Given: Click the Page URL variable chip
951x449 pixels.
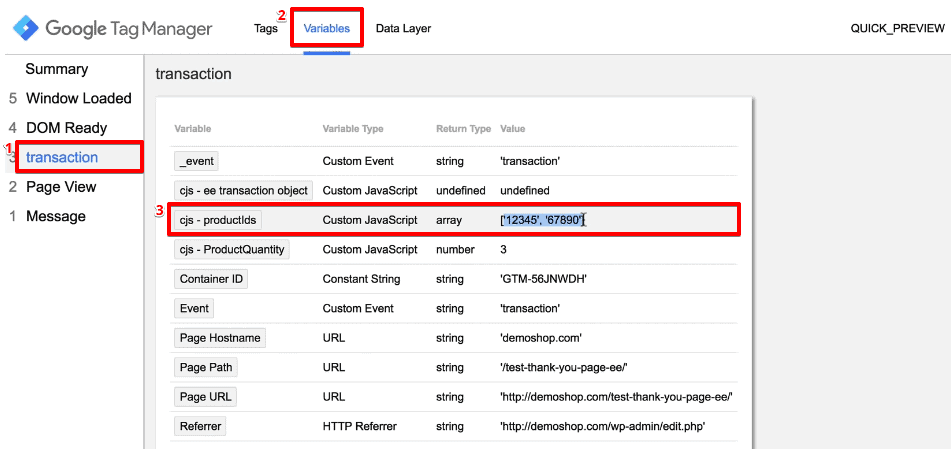Looking at the screenshot, I should [205, 397].
